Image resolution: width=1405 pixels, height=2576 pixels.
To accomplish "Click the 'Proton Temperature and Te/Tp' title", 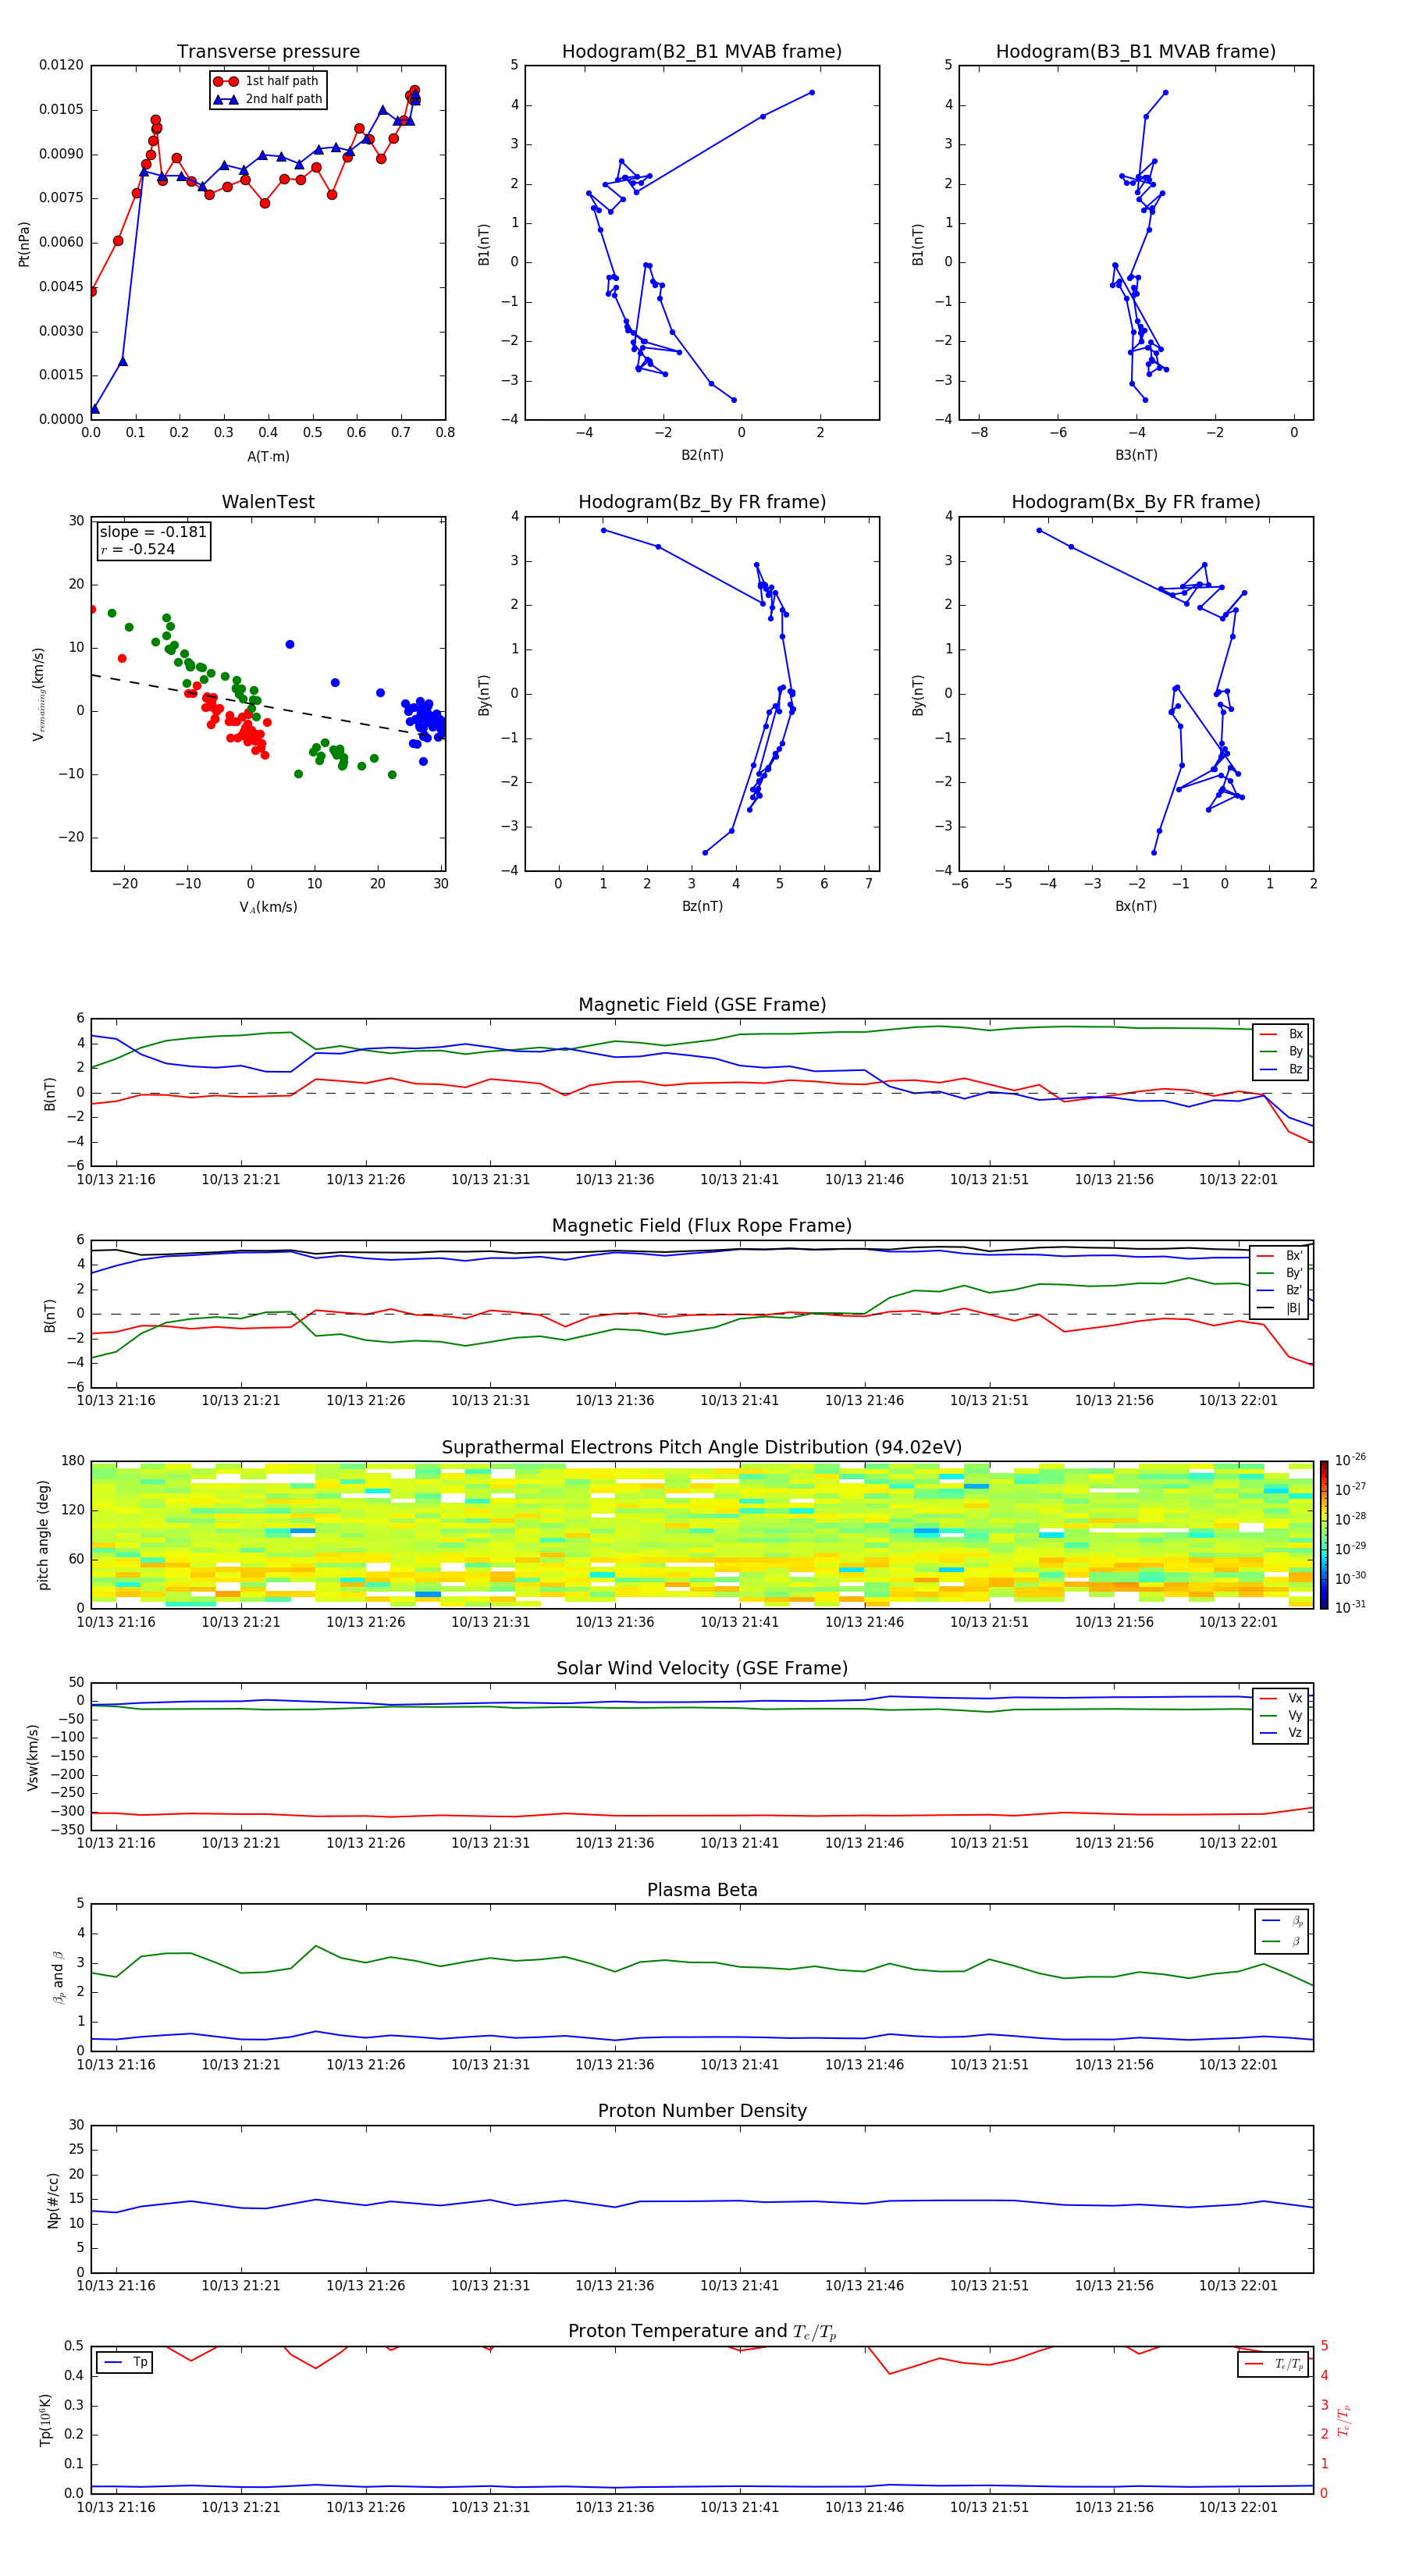I will (x=702, y=2332).
